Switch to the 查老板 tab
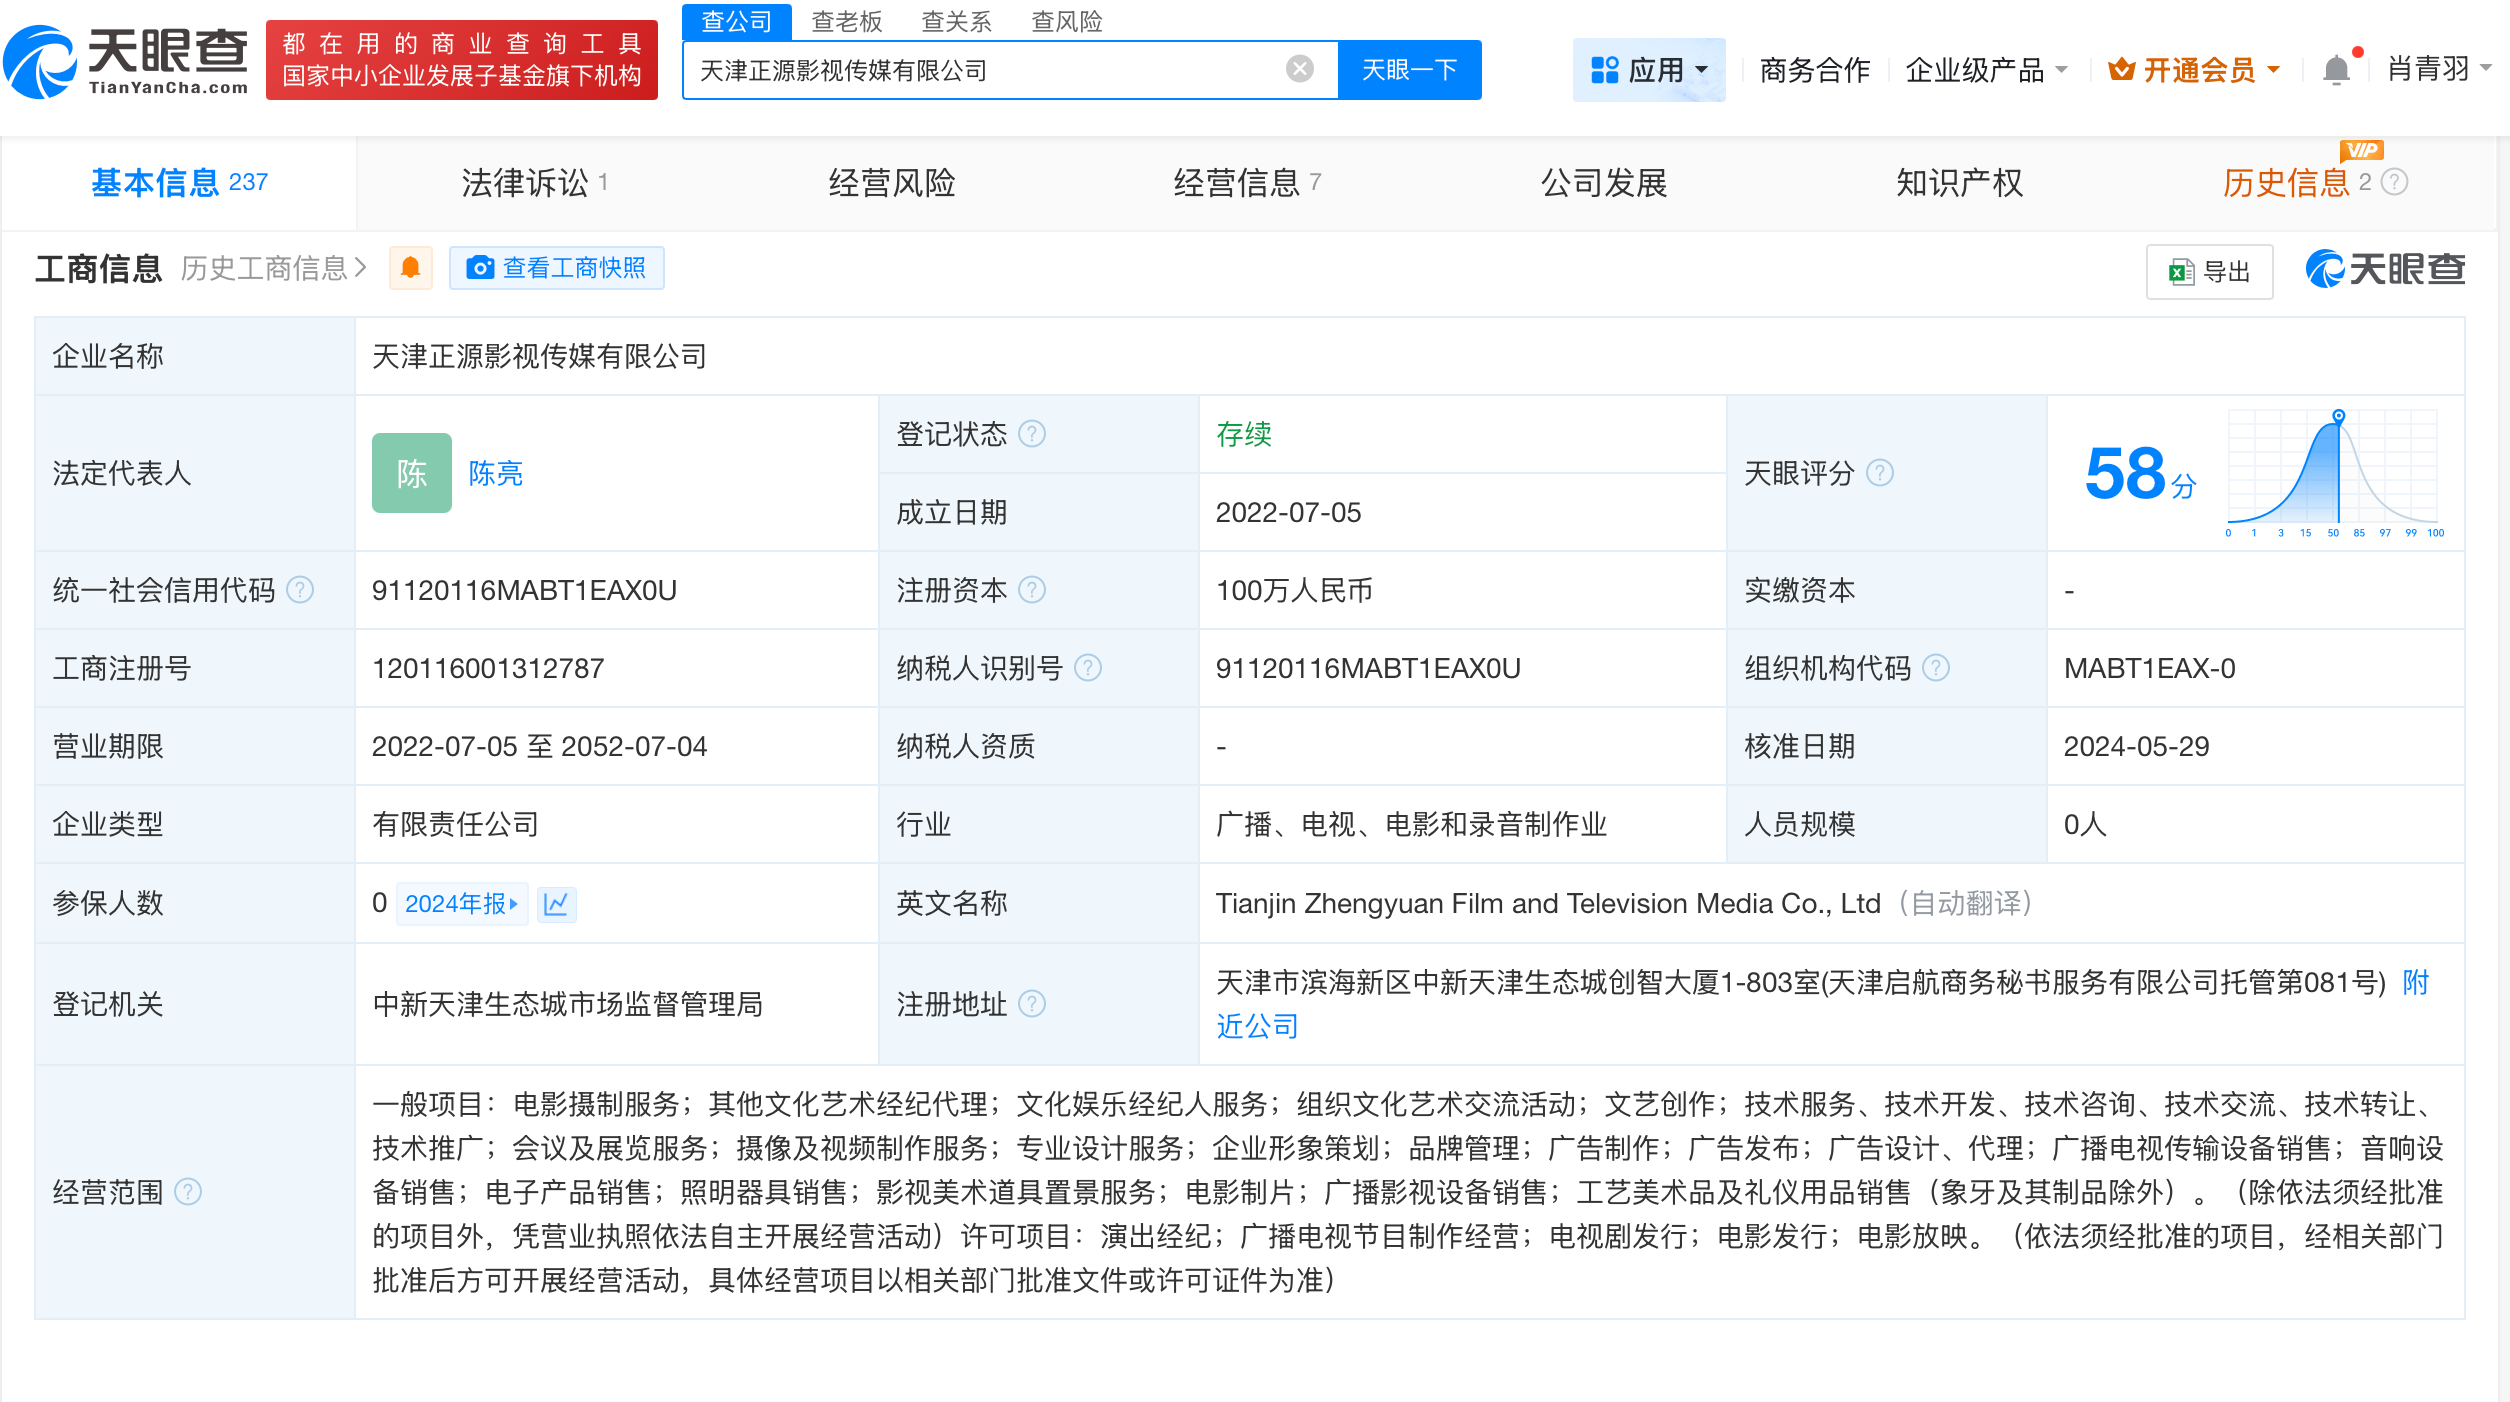This screenshot has height=1402, width=2510. coord(845,21)
